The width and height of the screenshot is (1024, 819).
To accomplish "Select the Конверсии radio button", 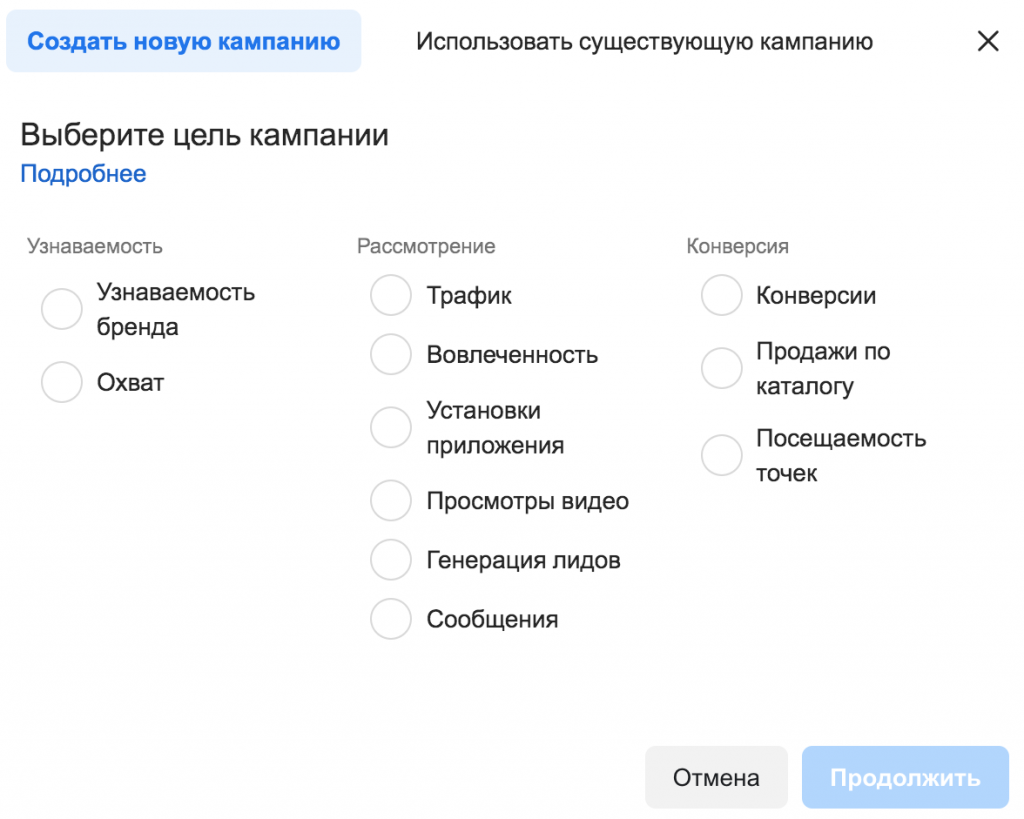I will click(x=721, y=295).
